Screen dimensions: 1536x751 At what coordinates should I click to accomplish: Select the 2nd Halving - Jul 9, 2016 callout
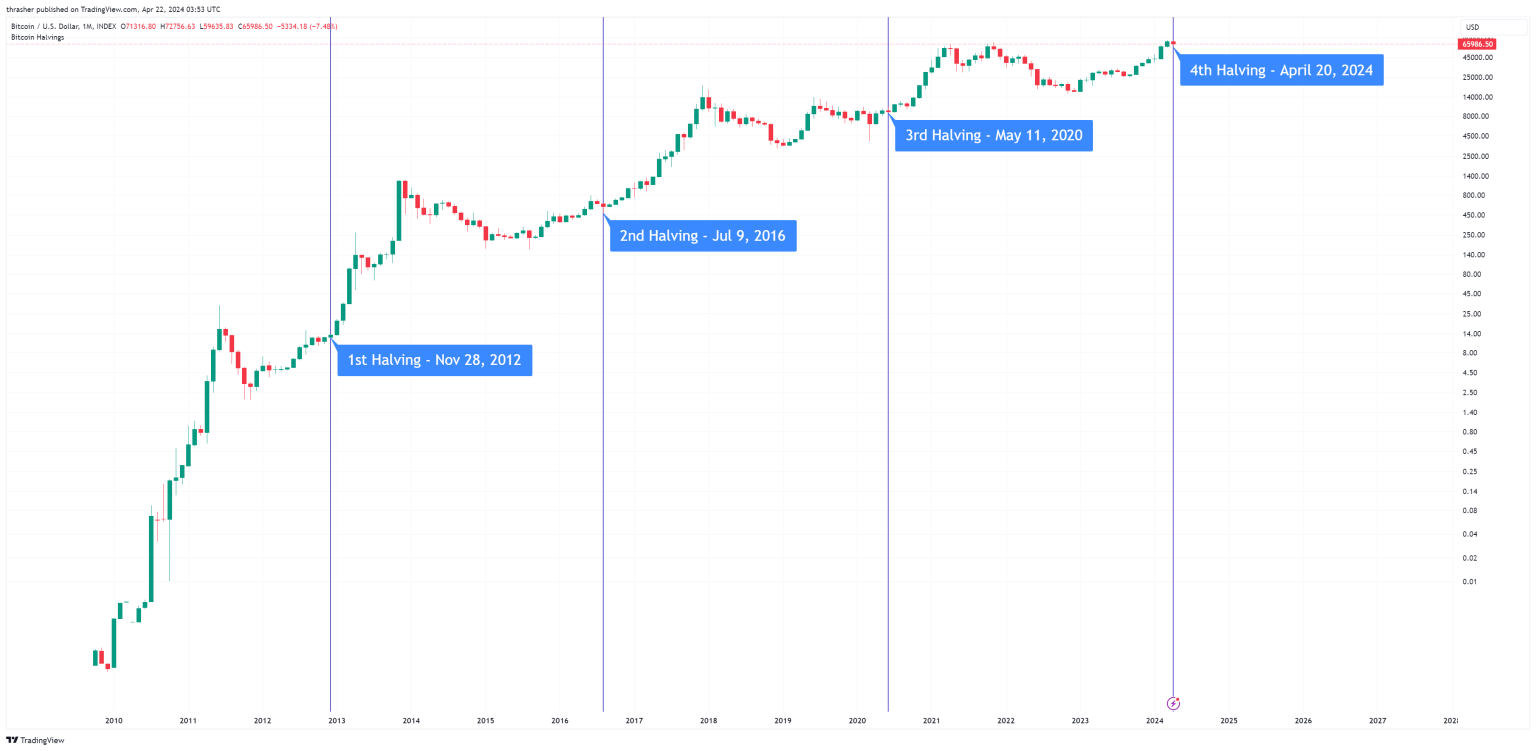(702, 236)
